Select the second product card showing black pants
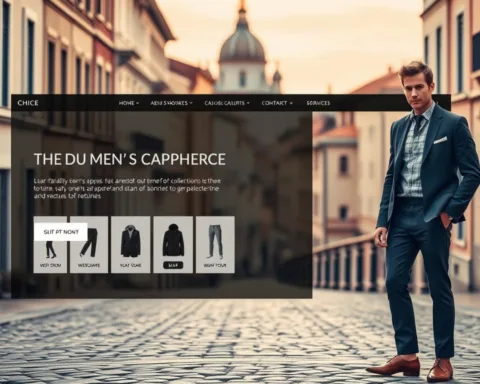The image size is (480, 384). pyautogui.click(x=89, y=244)
